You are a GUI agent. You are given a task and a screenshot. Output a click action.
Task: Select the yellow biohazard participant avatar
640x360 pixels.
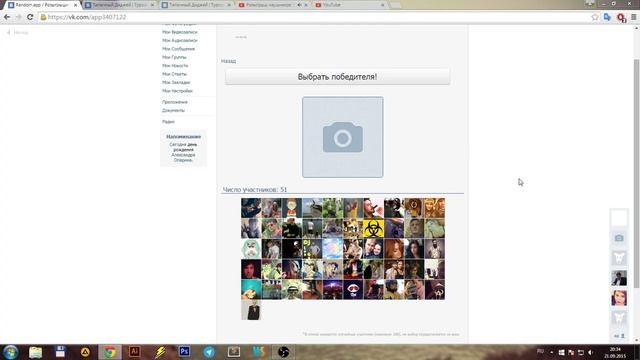[x=373, y=229]
